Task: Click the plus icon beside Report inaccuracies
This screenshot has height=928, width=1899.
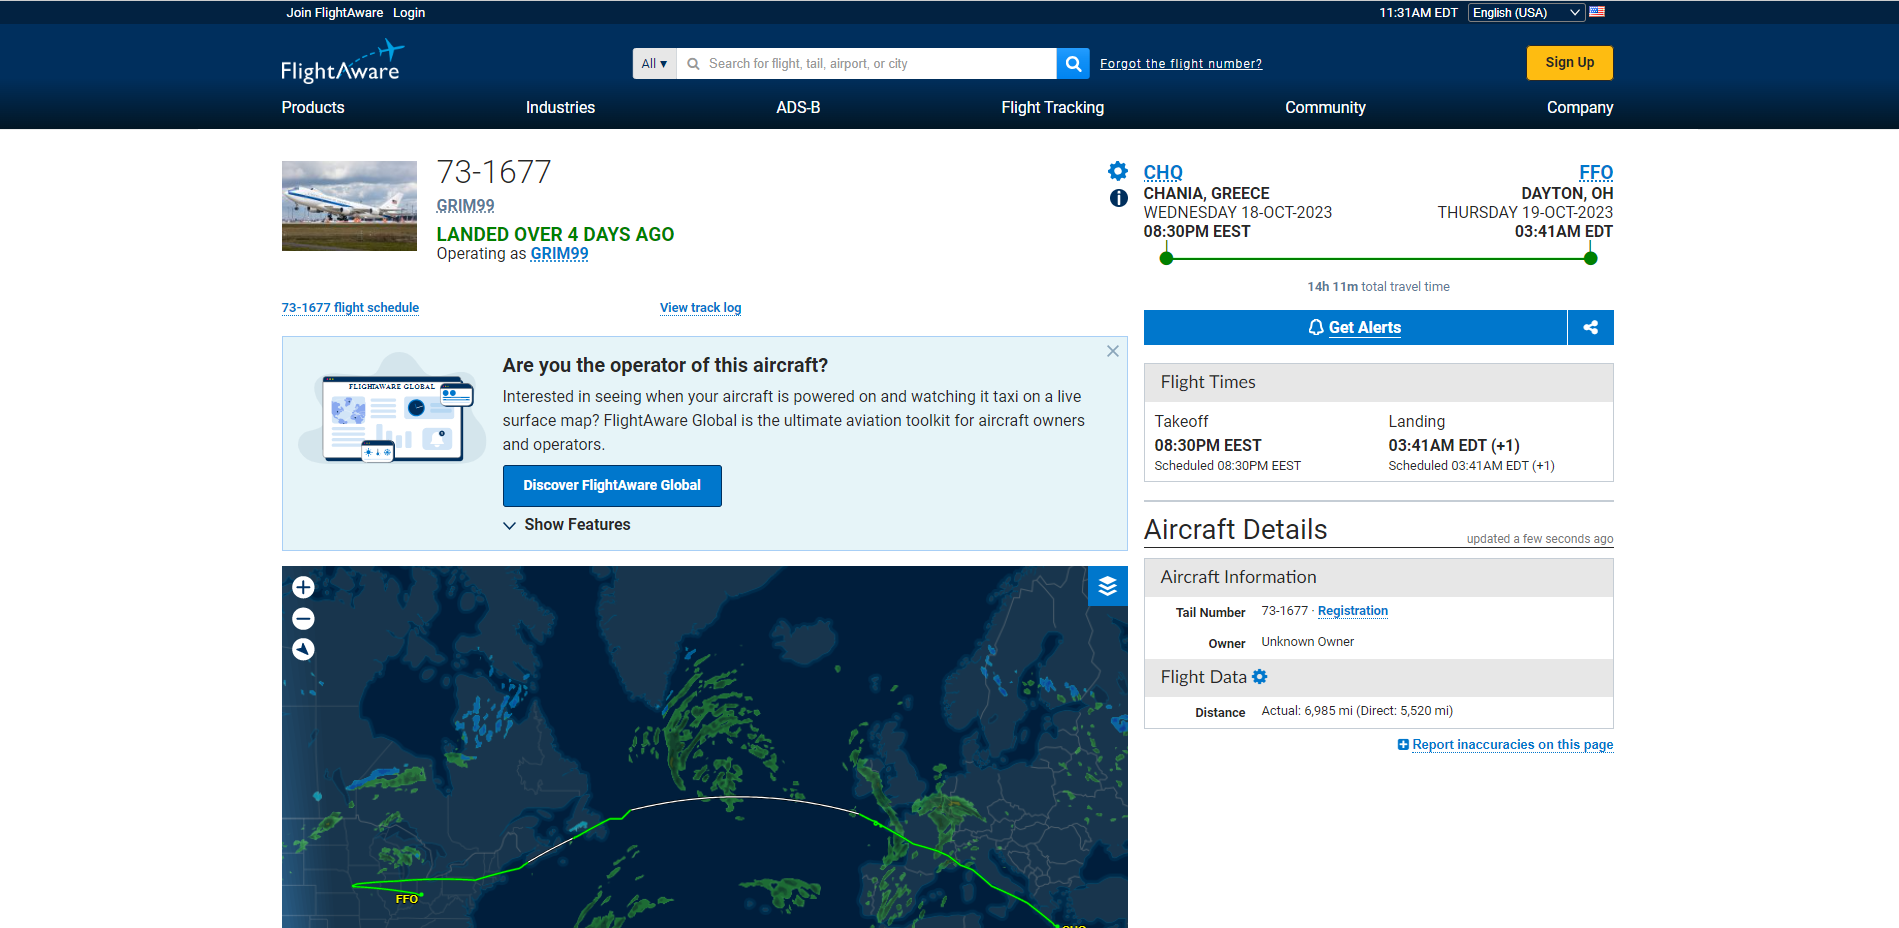Action: 1403,745
